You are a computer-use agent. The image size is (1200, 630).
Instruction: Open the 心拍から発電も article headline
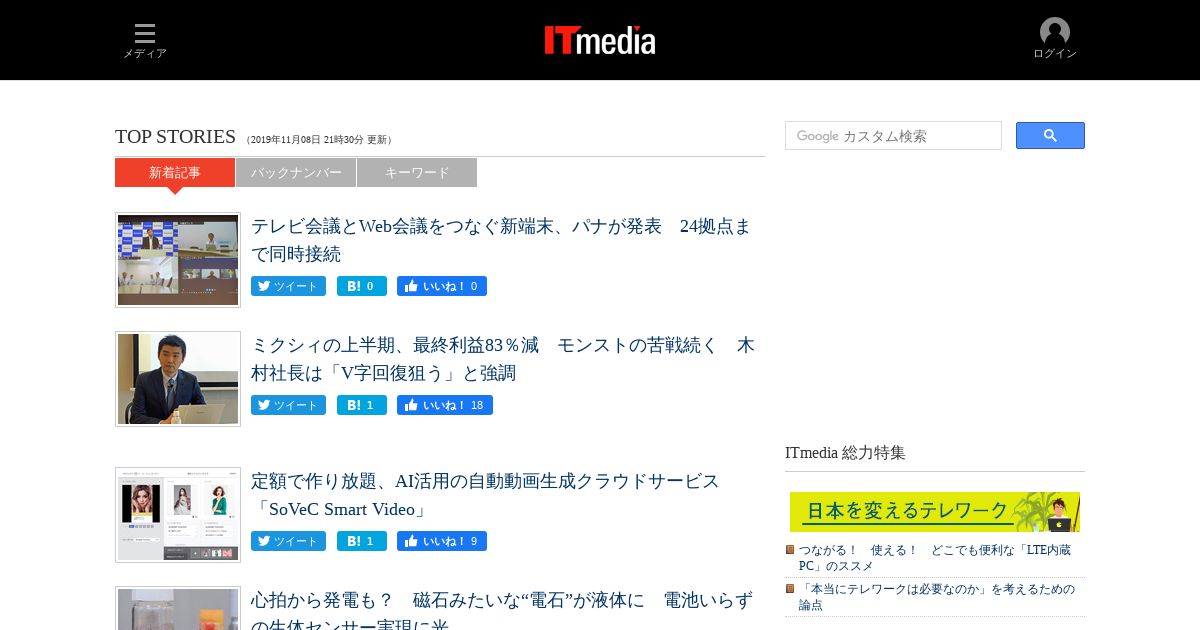[x=502, y=609]
